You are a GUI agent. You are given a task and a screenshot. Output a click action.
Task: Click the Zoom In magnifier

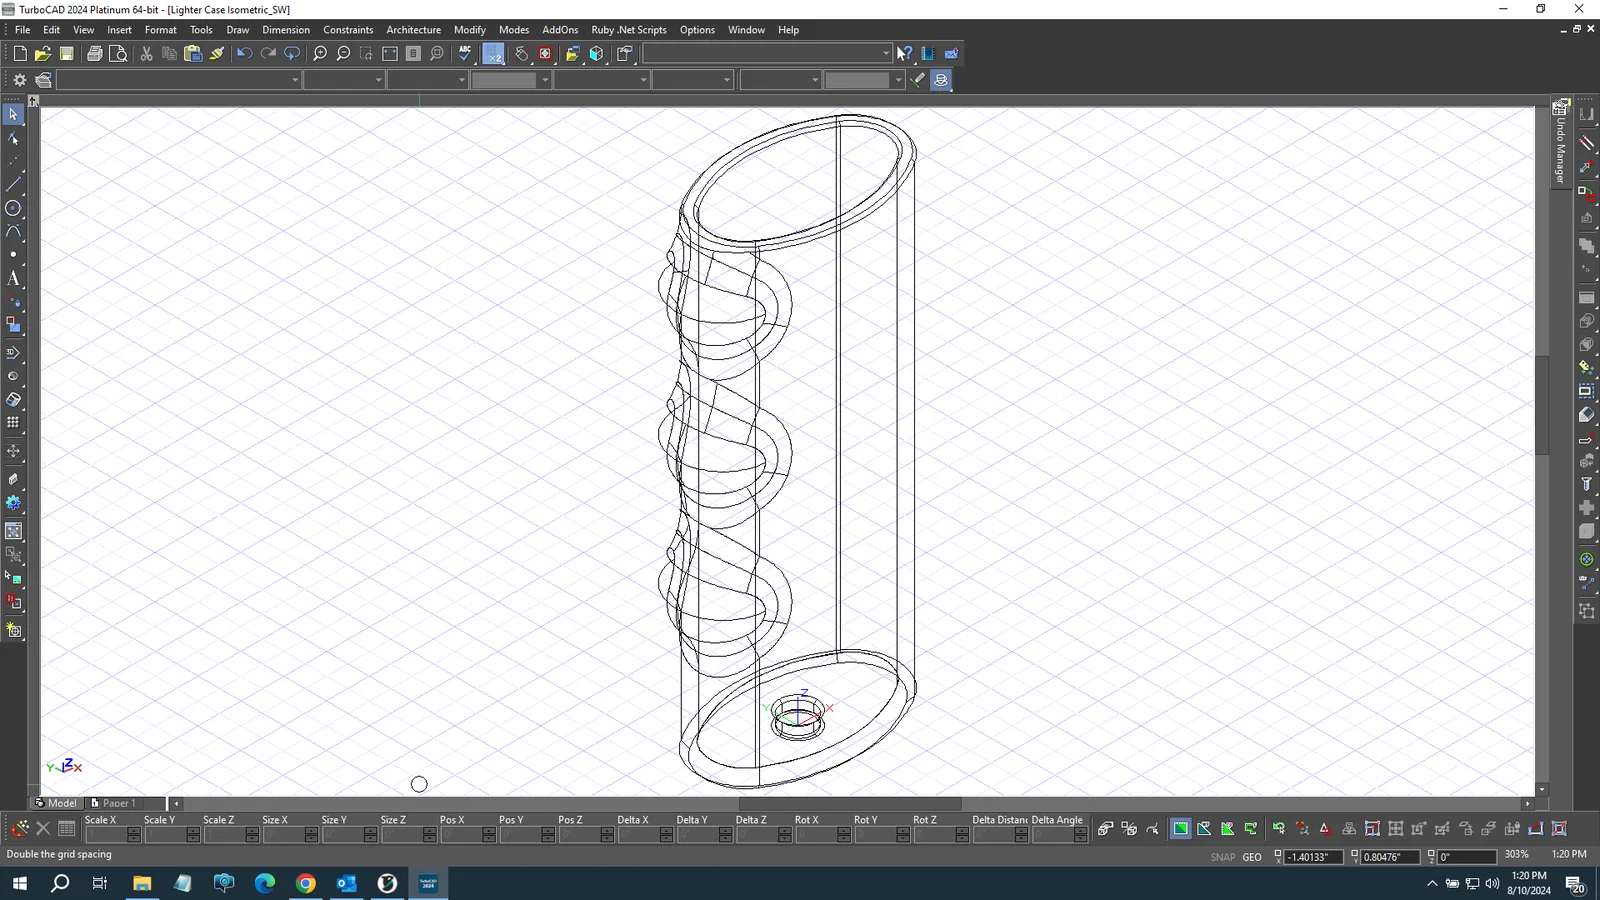pyautogui.click(x=320, y=54)
